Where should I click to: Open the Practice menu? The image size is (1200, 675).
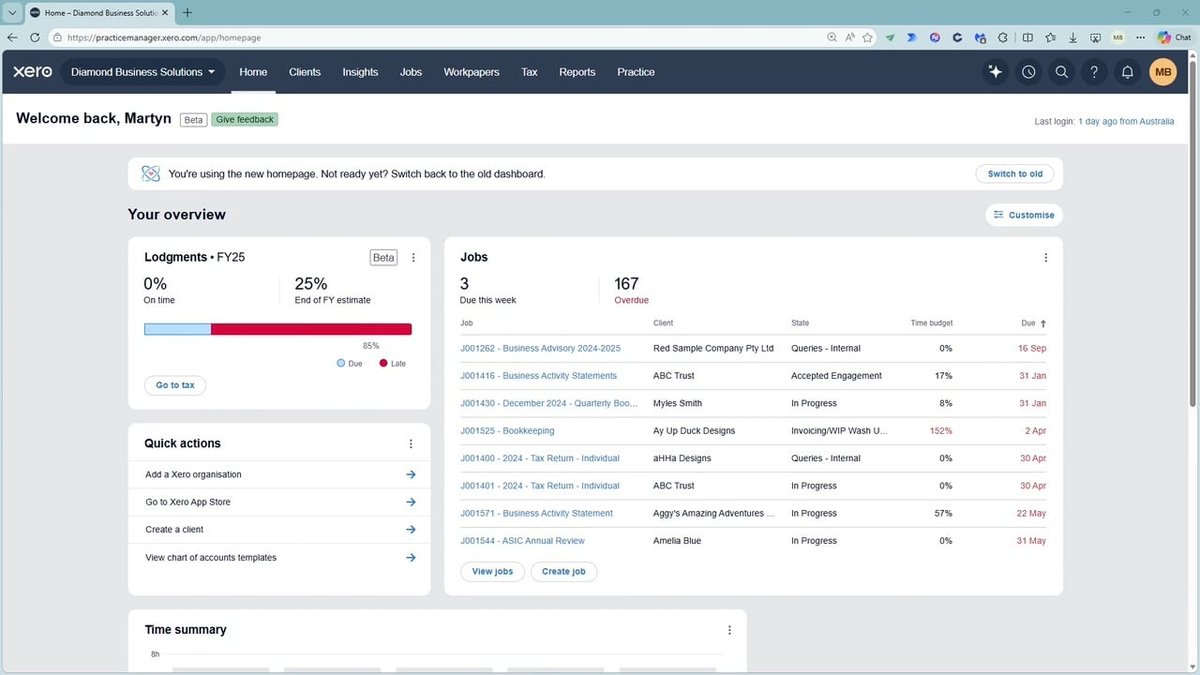pos(636,72)
